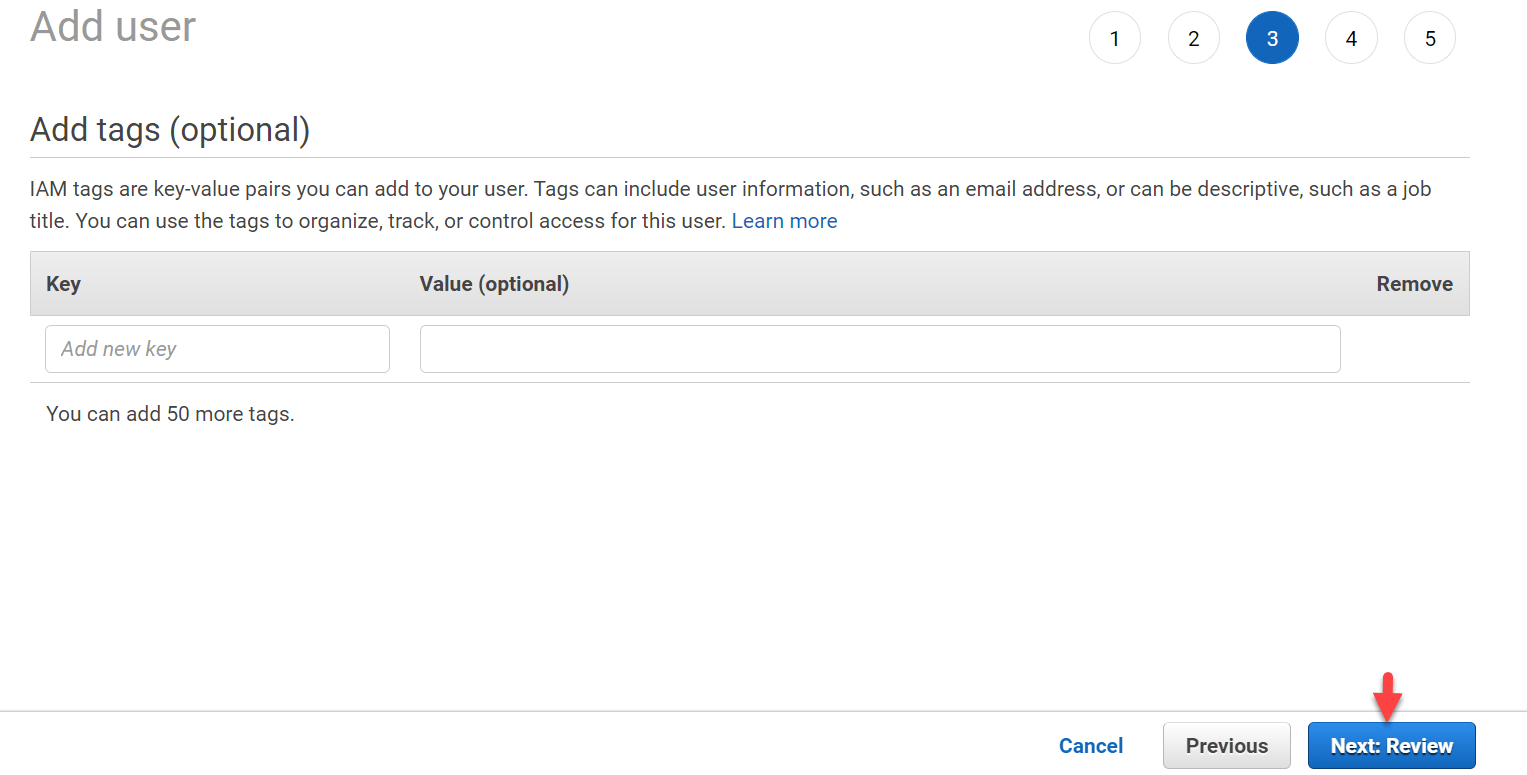Image resolution: width=1527 pixels, height=775 pixels.
Task: Click the tags remaining count text
Action: pyautogui.click(x=170, y=413)
